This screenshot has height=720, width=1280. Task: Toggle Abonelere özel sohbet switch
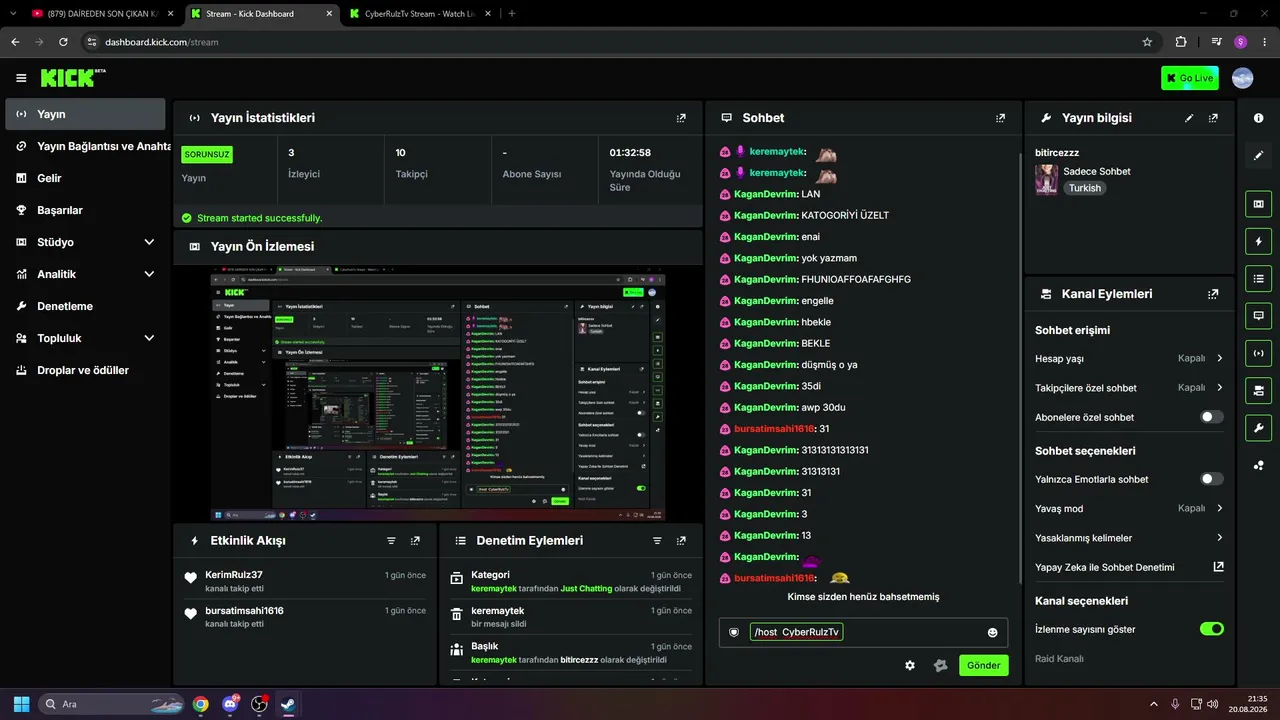coord(1211,417)
